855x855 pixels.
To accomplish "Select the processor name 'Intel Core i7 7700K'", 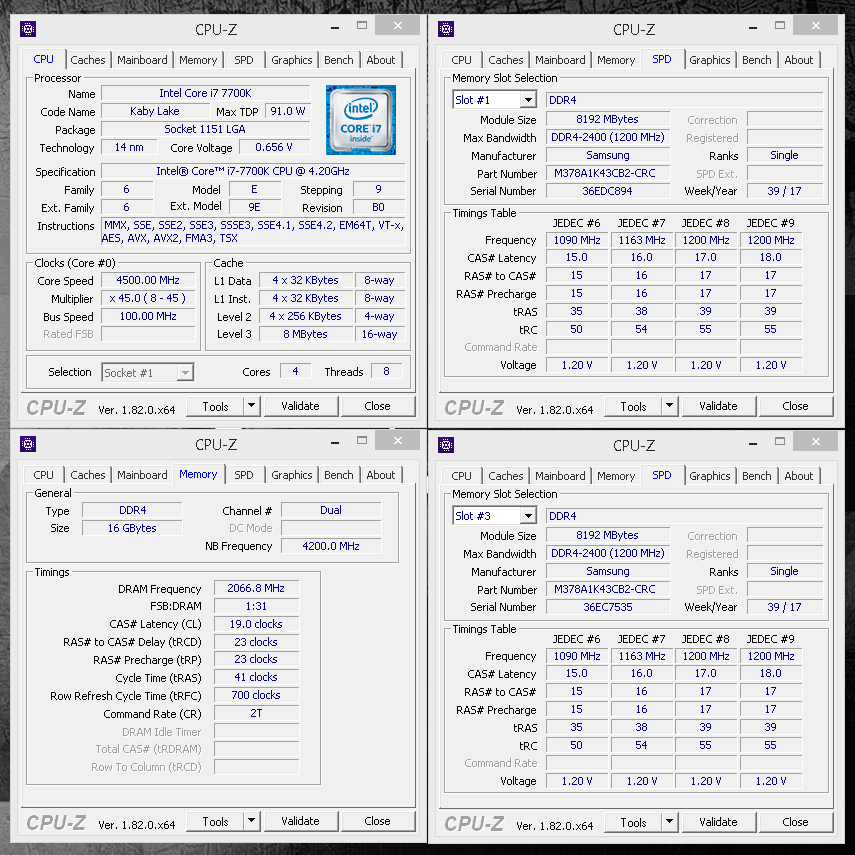I will coord(206,93).
